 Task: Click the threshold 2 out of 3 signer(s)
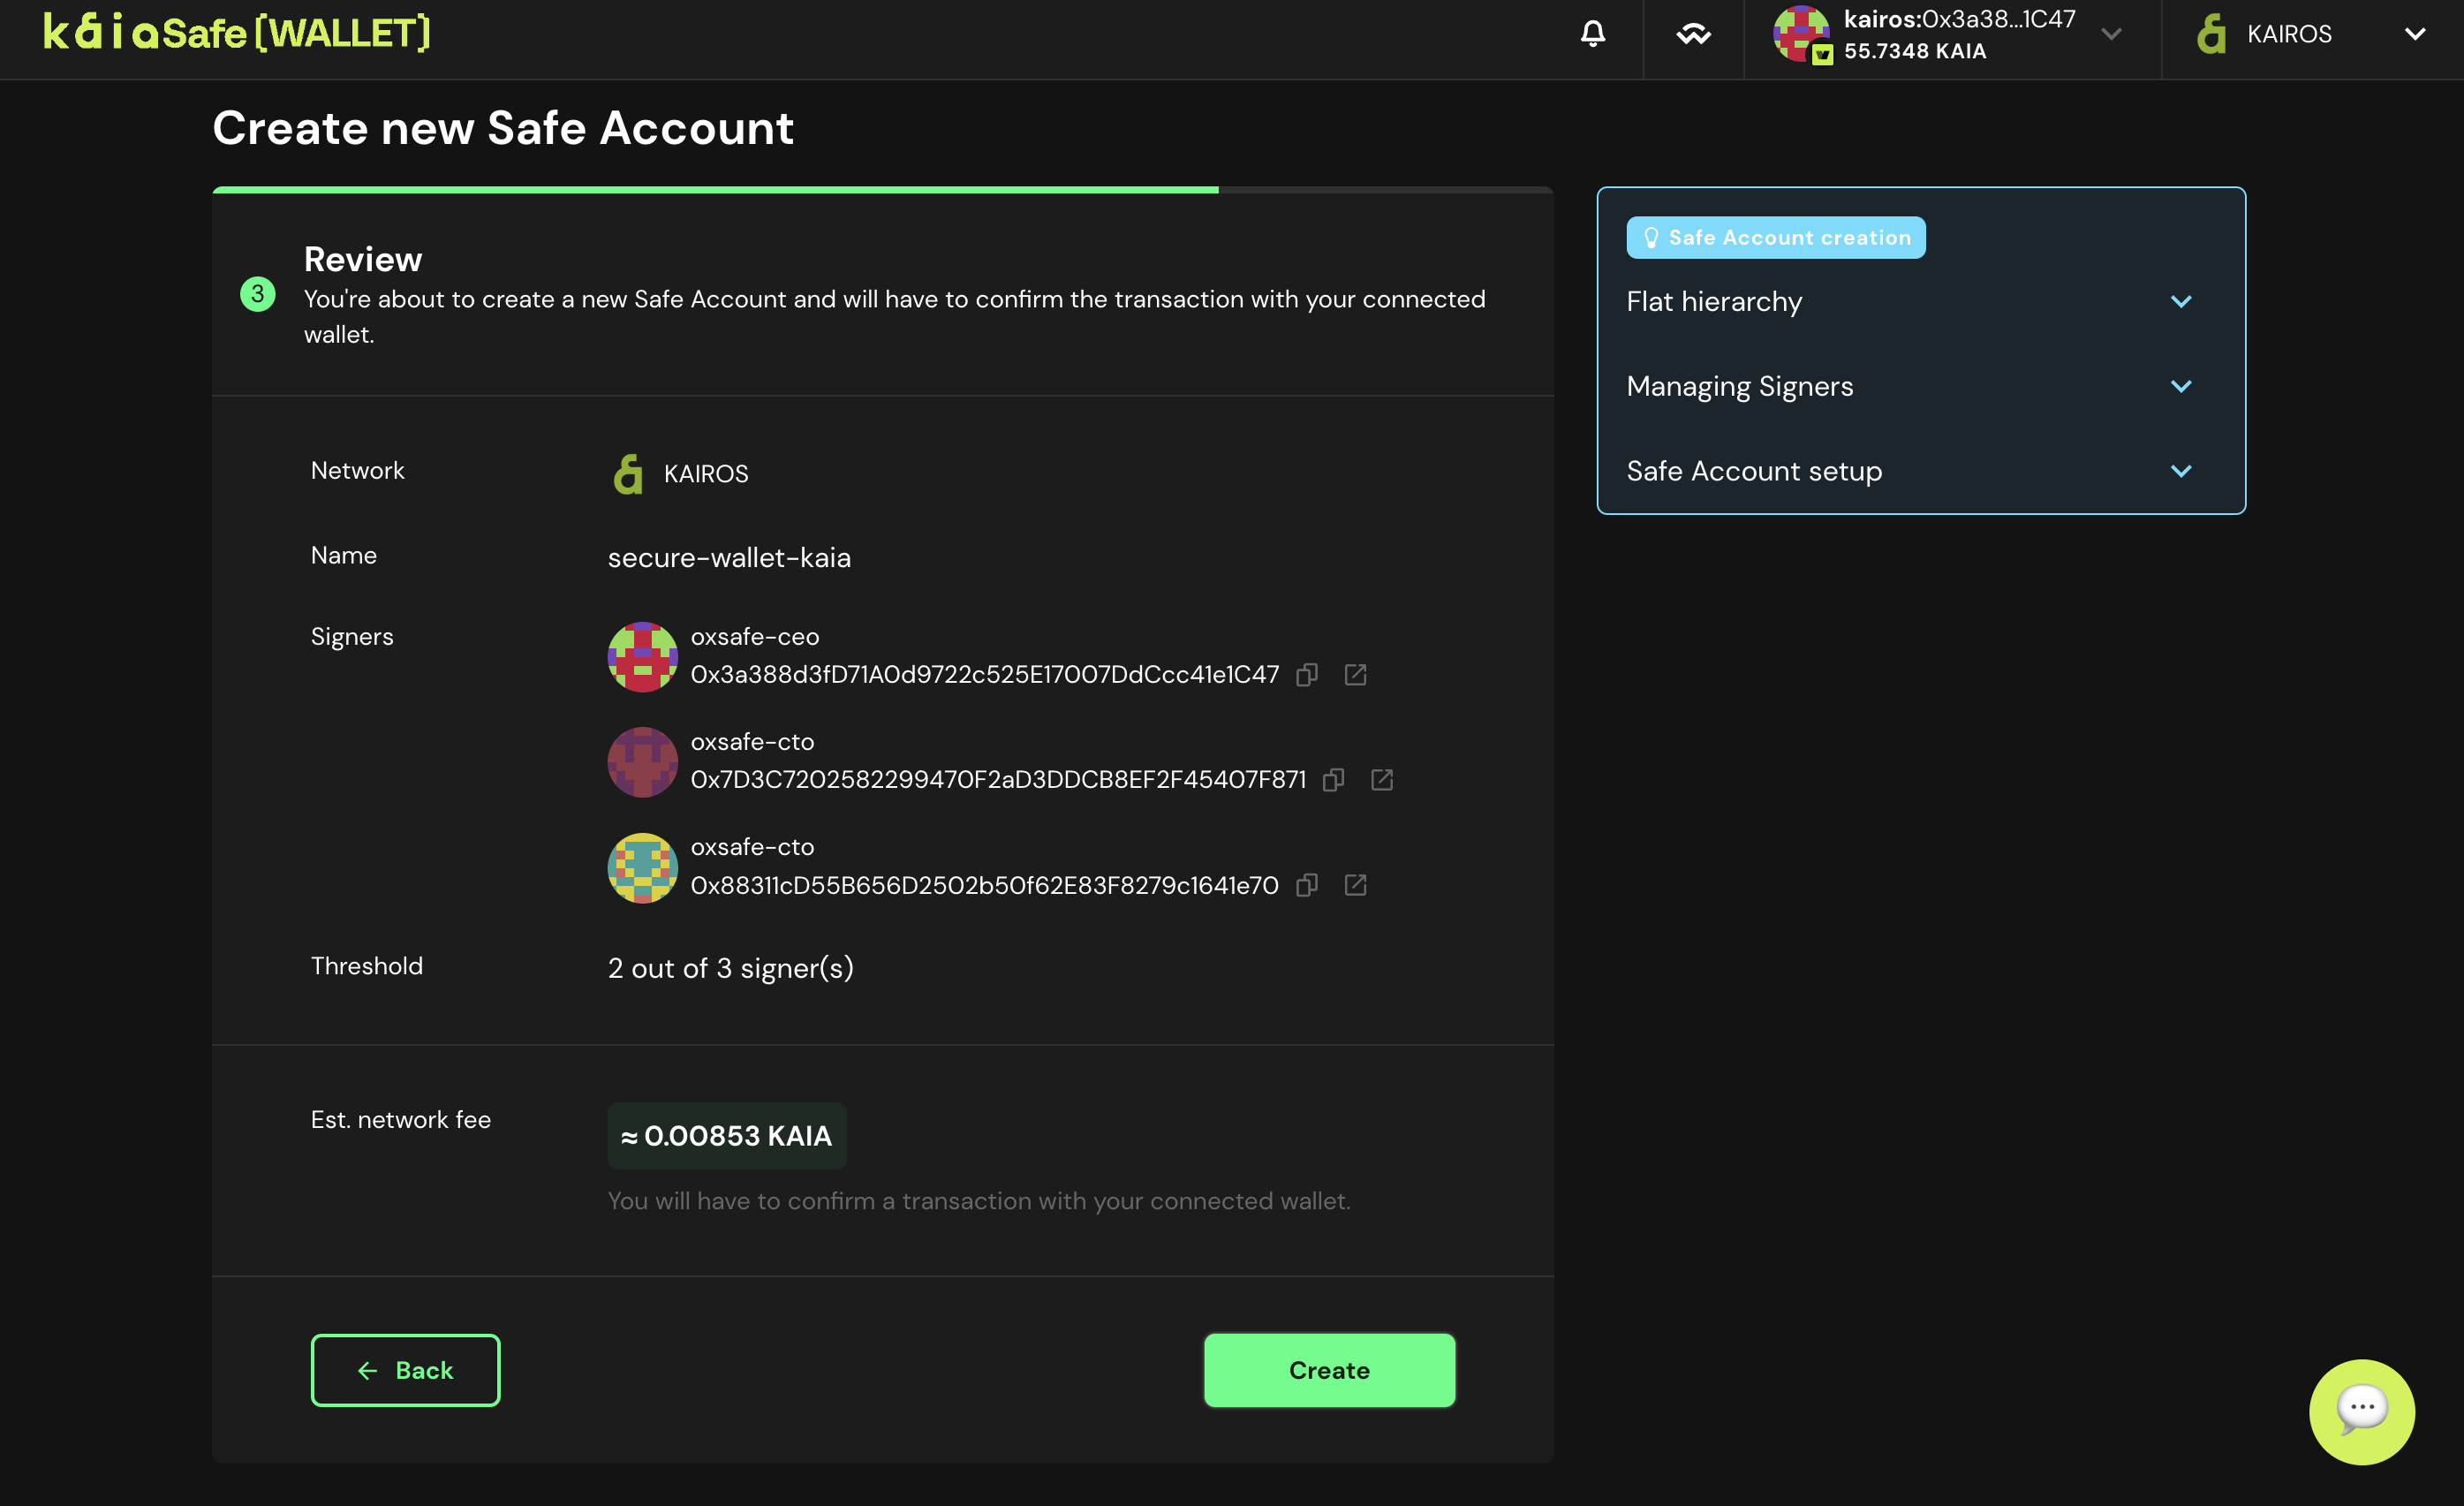pyautogui.click(x=731, y=968)
